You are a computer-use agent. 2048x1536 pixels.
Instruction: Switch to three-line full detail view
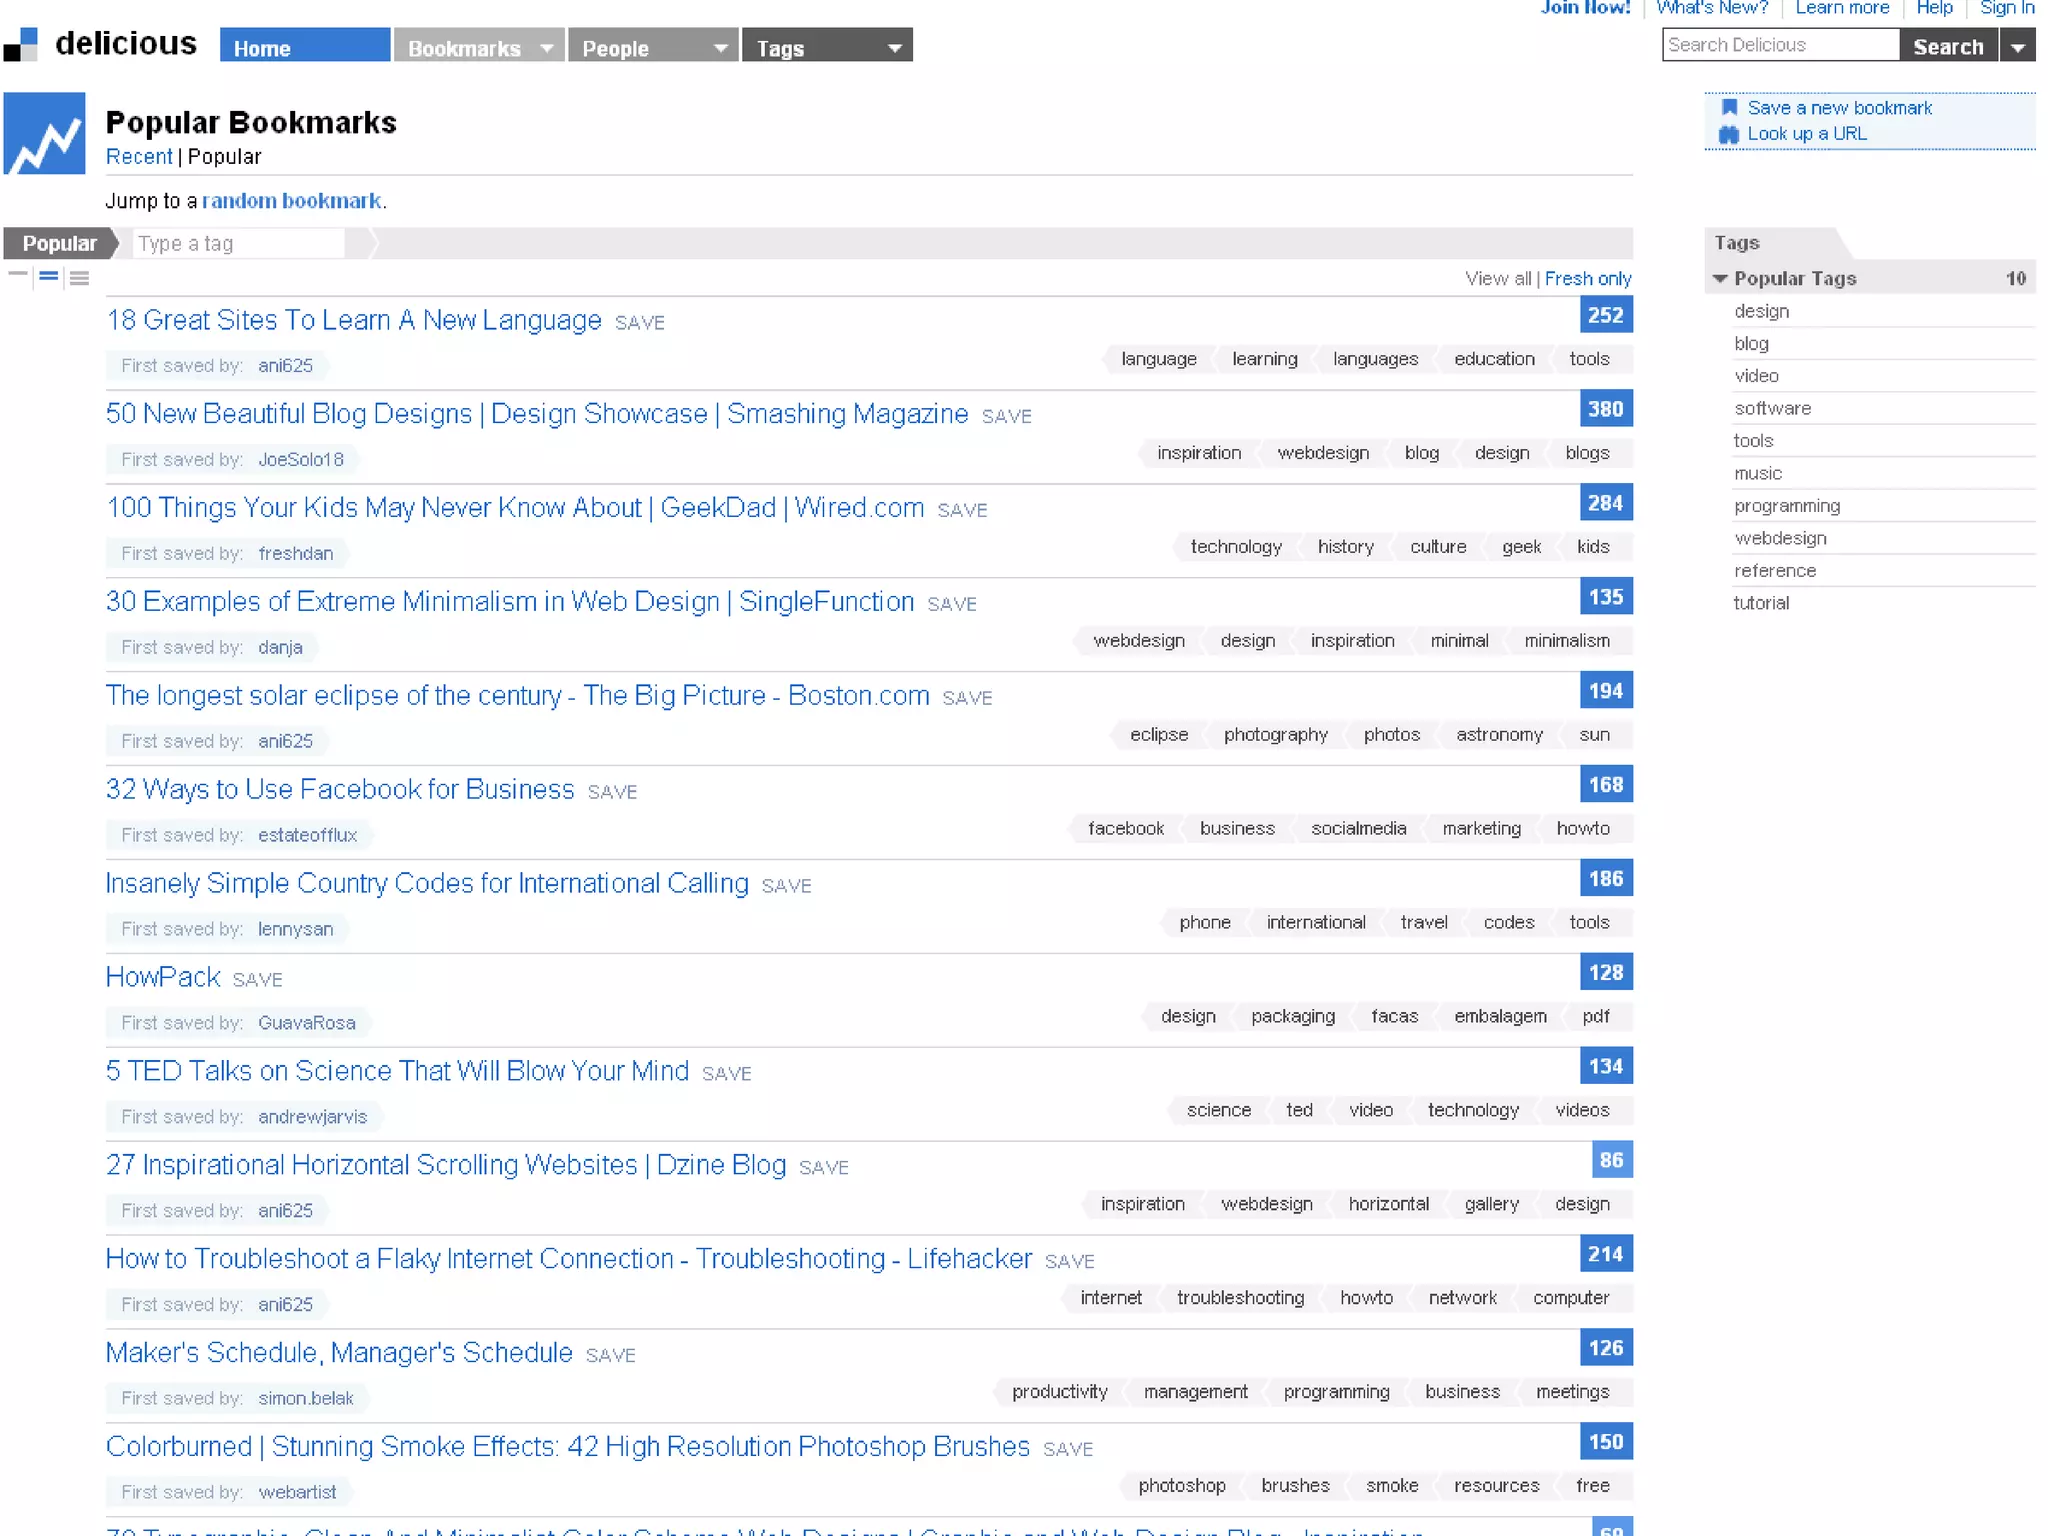80,278
